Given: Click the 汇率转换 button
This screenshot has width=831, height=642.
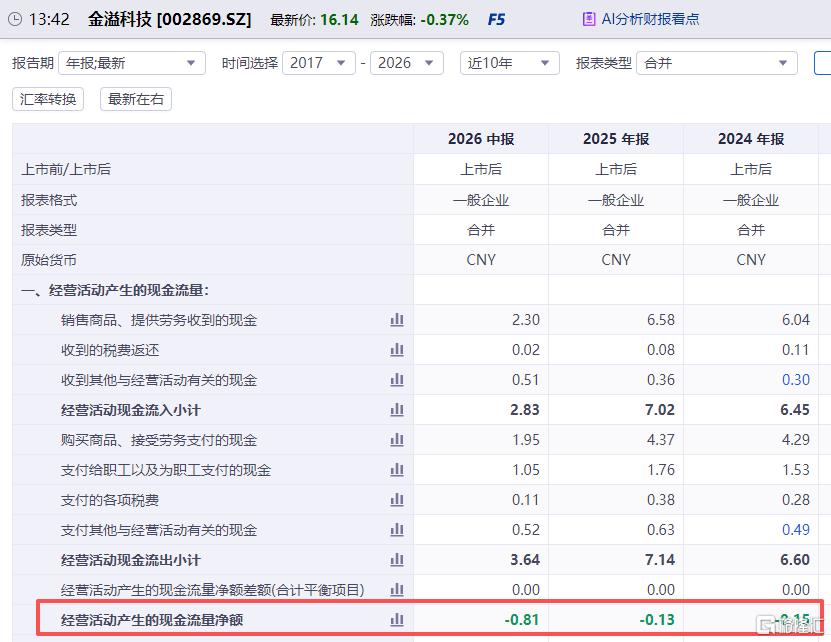Looking at the screenshot, I should pyautogui.click(x=48, y=99).
